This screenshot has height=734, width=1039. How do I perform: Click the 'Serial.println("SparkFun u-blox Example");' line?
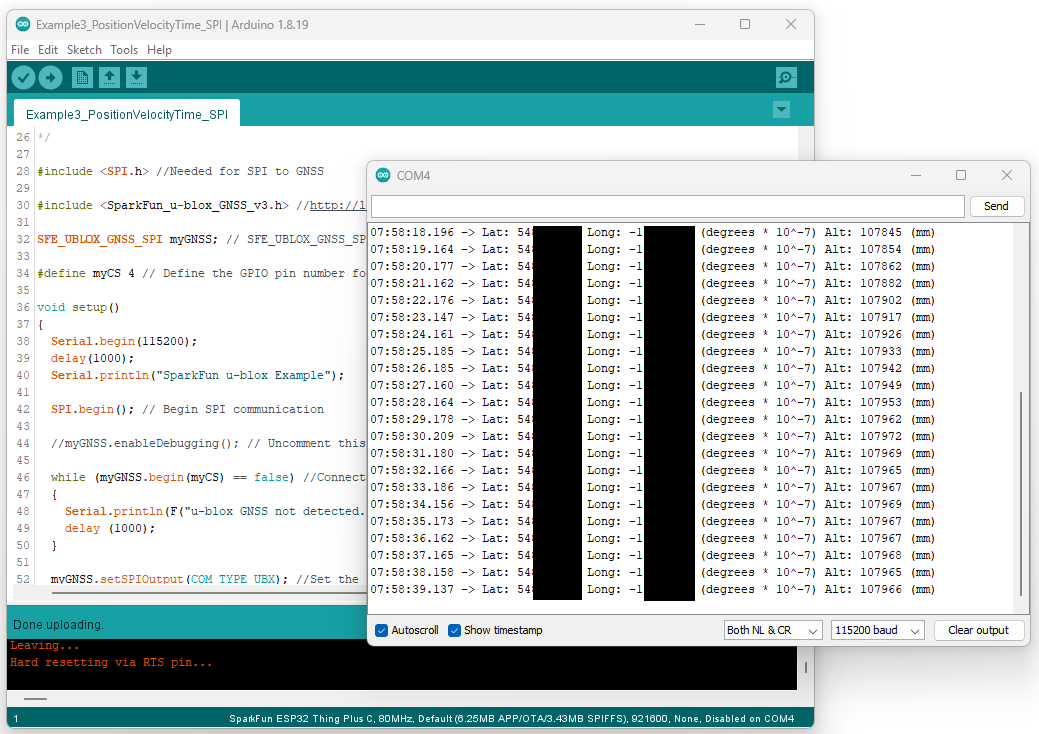(x=197, y=375)
